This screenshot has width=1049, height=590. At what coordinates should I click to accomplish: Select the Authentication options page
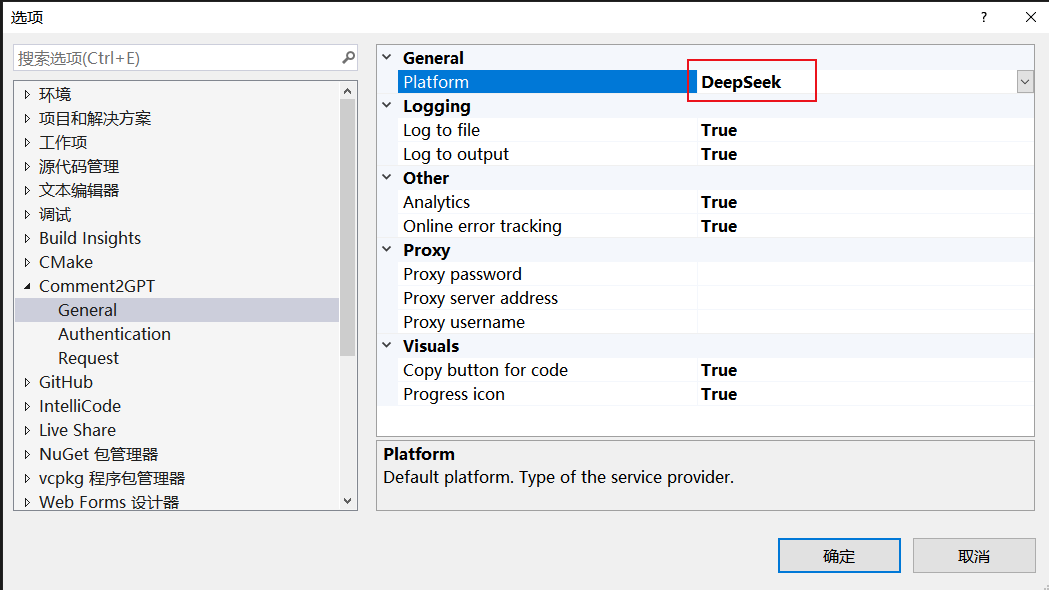pos(114,334)
